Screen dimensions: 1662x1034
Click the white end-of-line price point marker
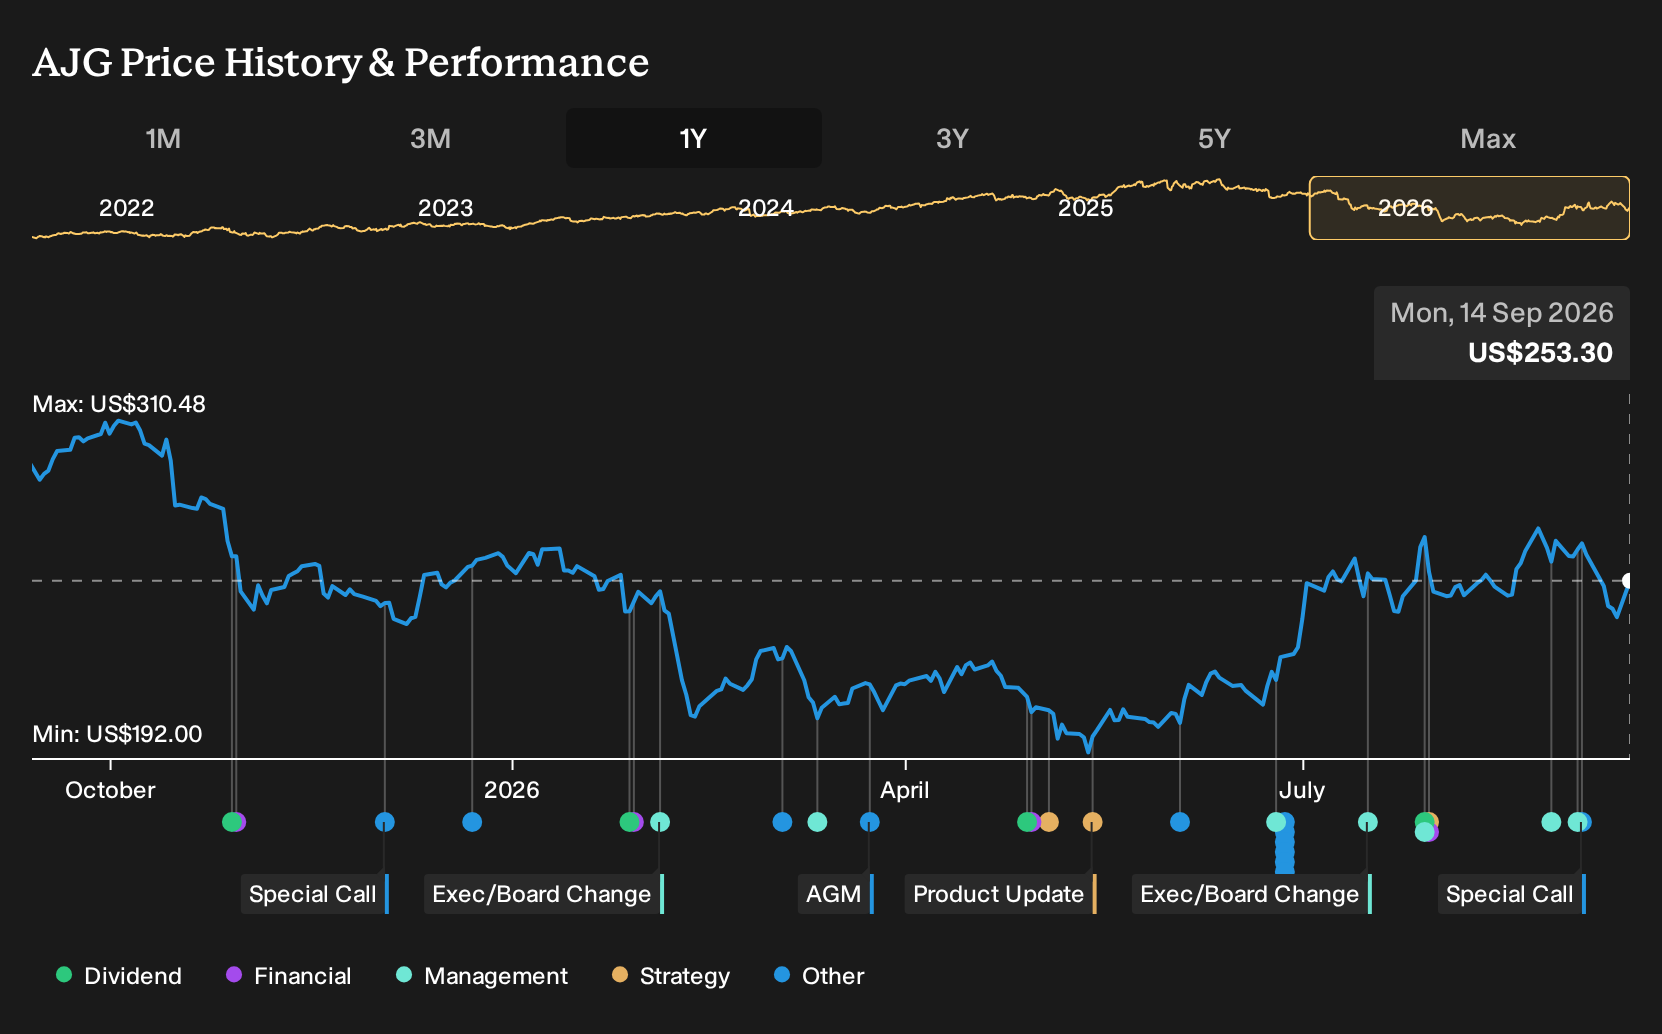(1628, 581)
